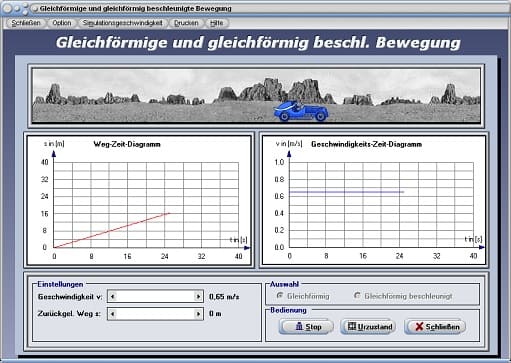
Task: Open the Option menu
Action: tap(62, 23)
